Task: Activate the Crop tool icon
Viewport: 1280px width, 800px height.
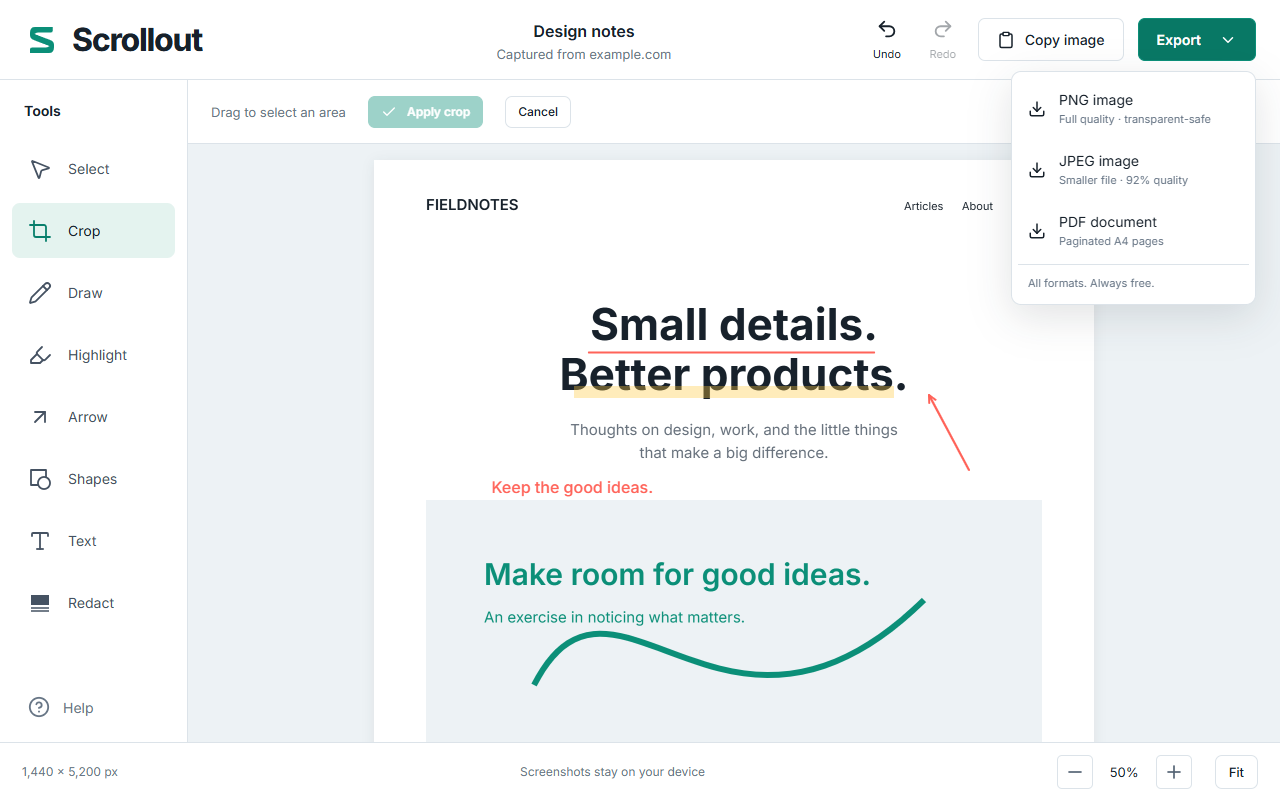Action: click(x=40, y=231)
